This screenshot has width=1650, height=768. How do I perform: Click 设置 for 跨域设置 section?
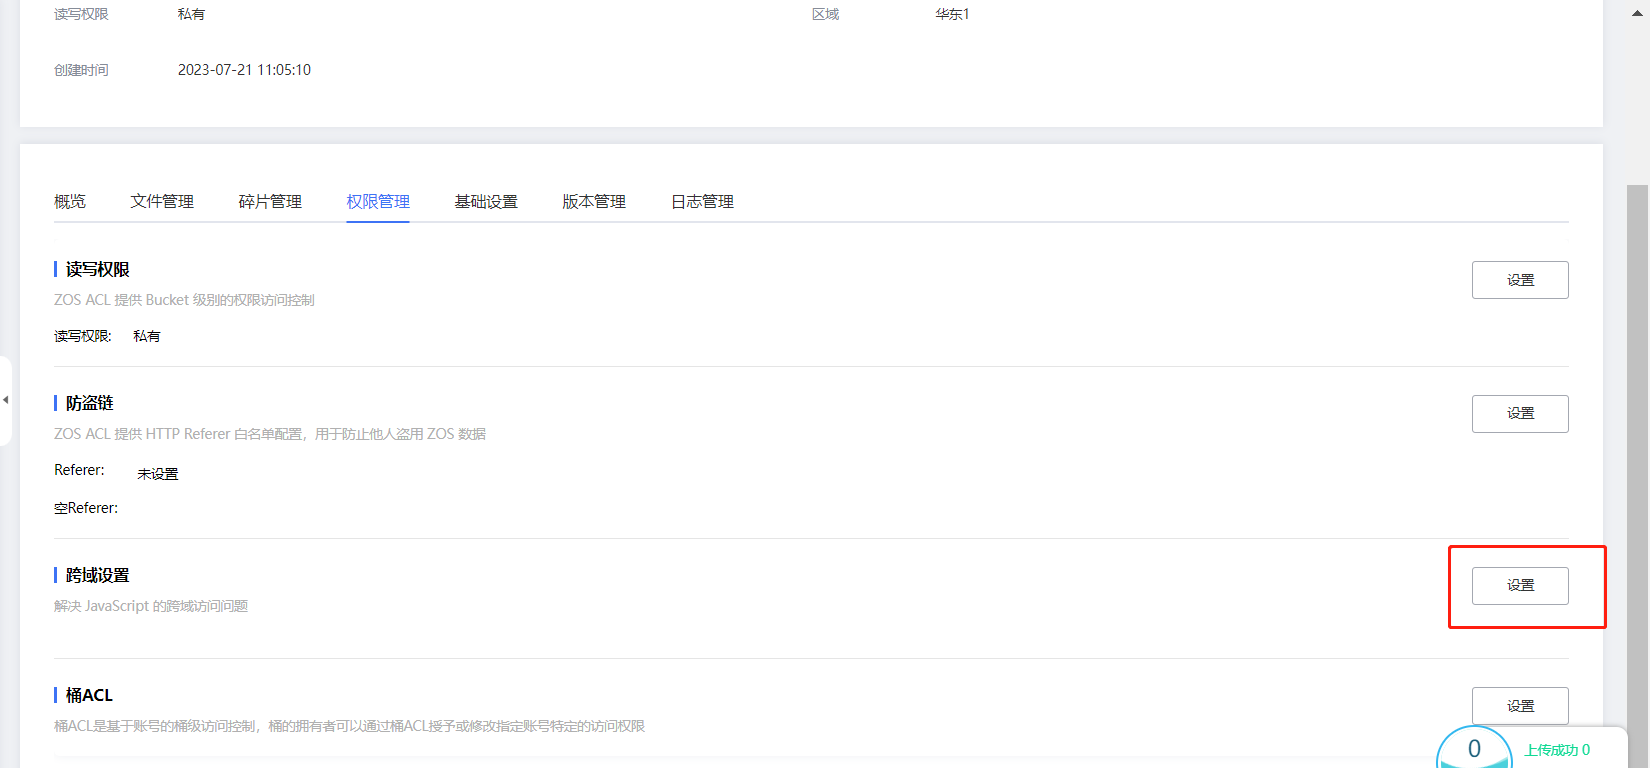point(1519,586)
